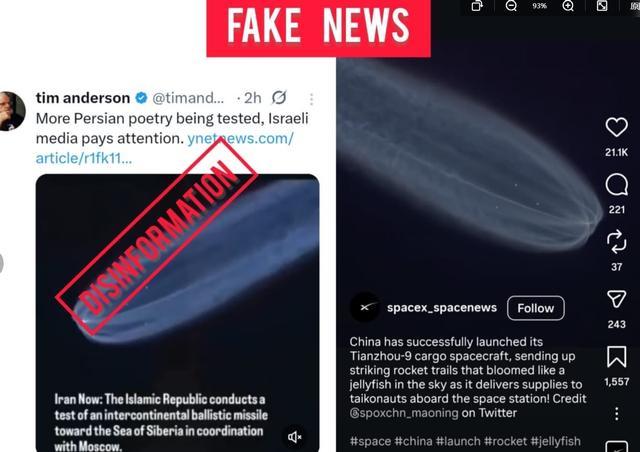The image size is (640, 452).
Task: Open comments via speech bubble icon
Action: (x=616, y=185)
